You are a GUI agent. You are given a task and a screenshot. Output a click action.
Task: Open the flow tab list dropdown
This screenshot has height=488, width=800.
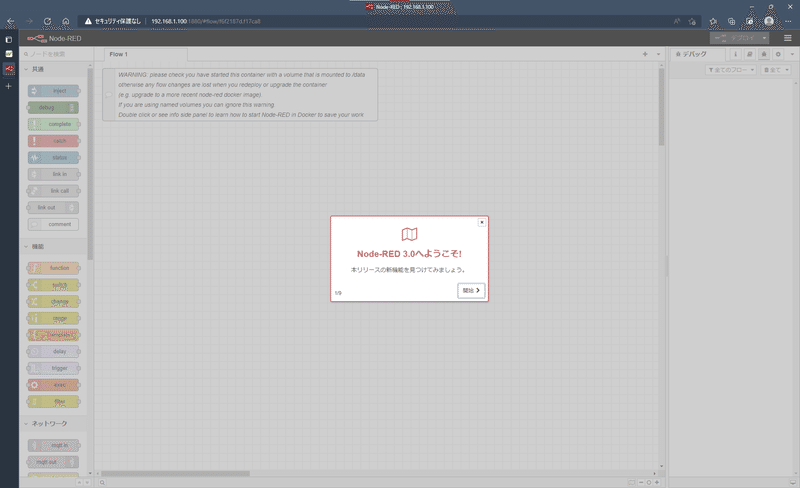click(x=658, y=54)
